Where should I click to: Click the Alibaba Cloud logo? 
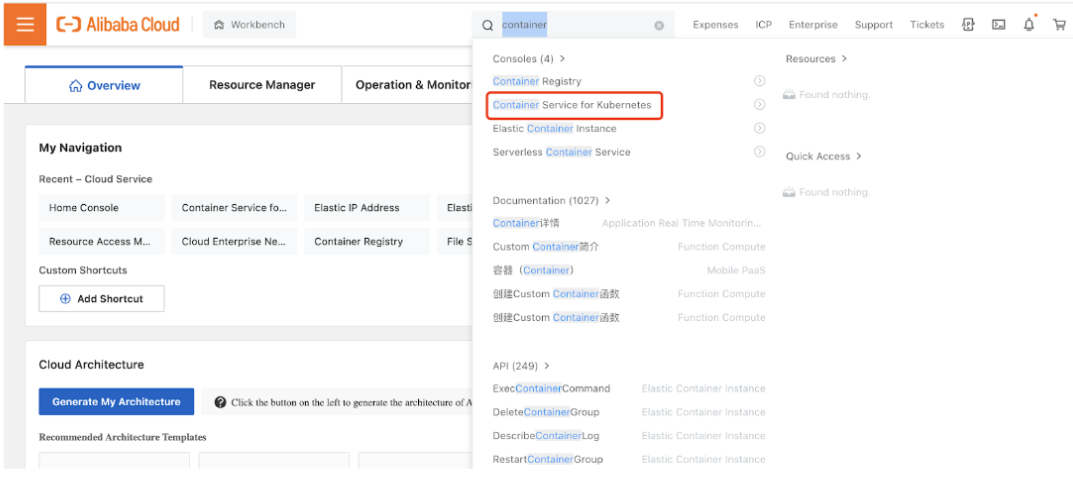118,25
